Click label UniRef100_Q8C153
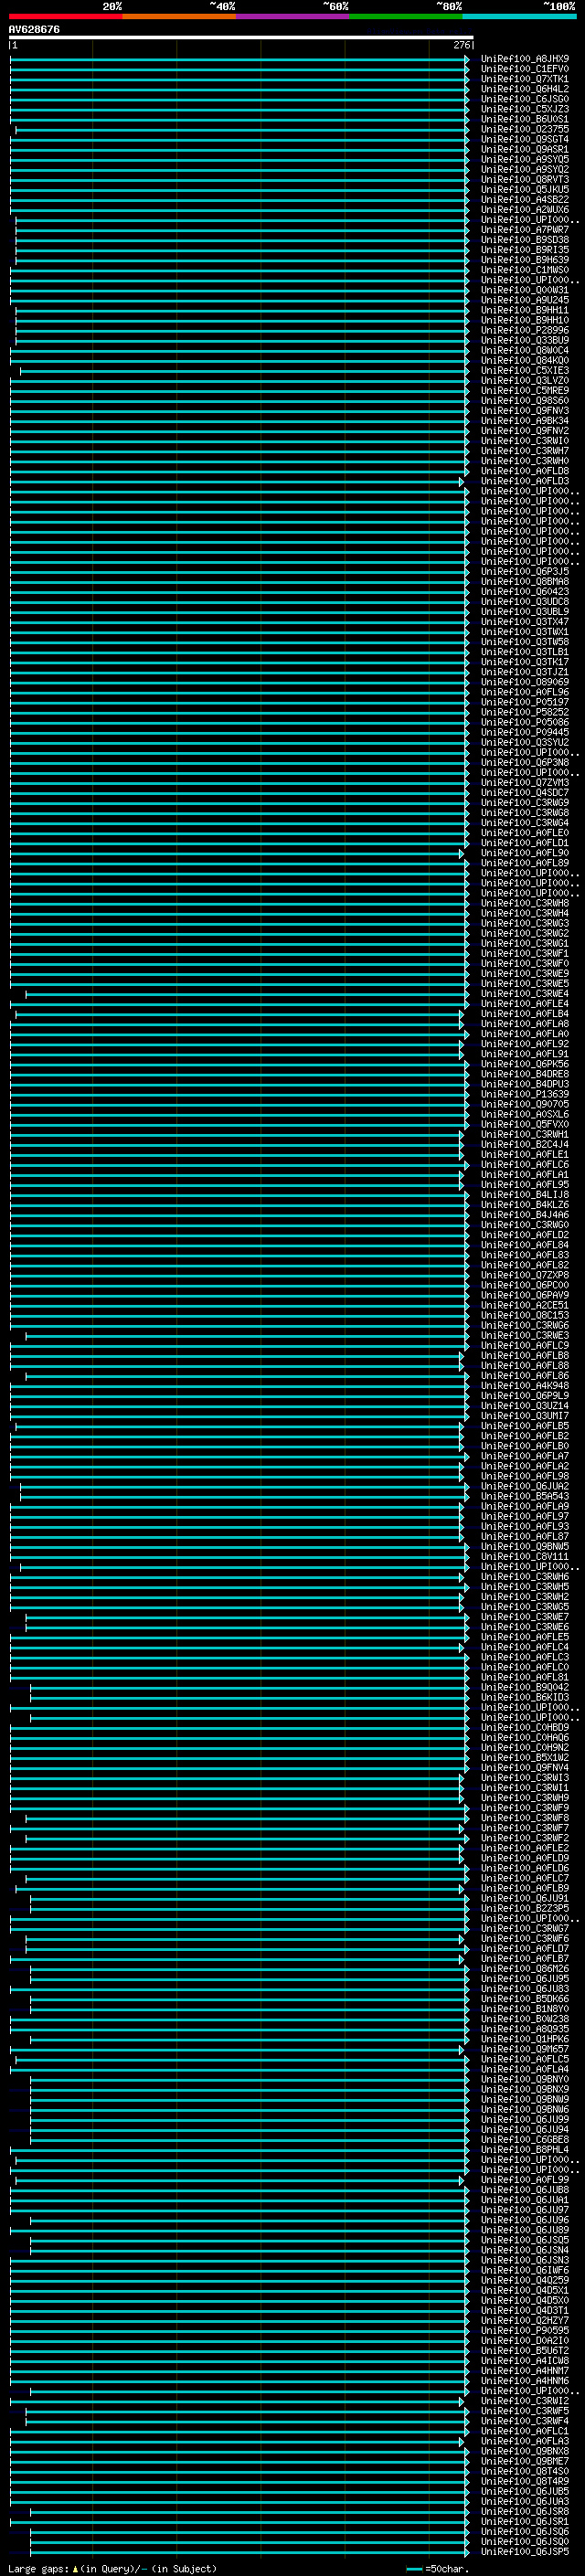Screen dimensions: 585x2576 pyautogui.click(x=525, y=1315)
